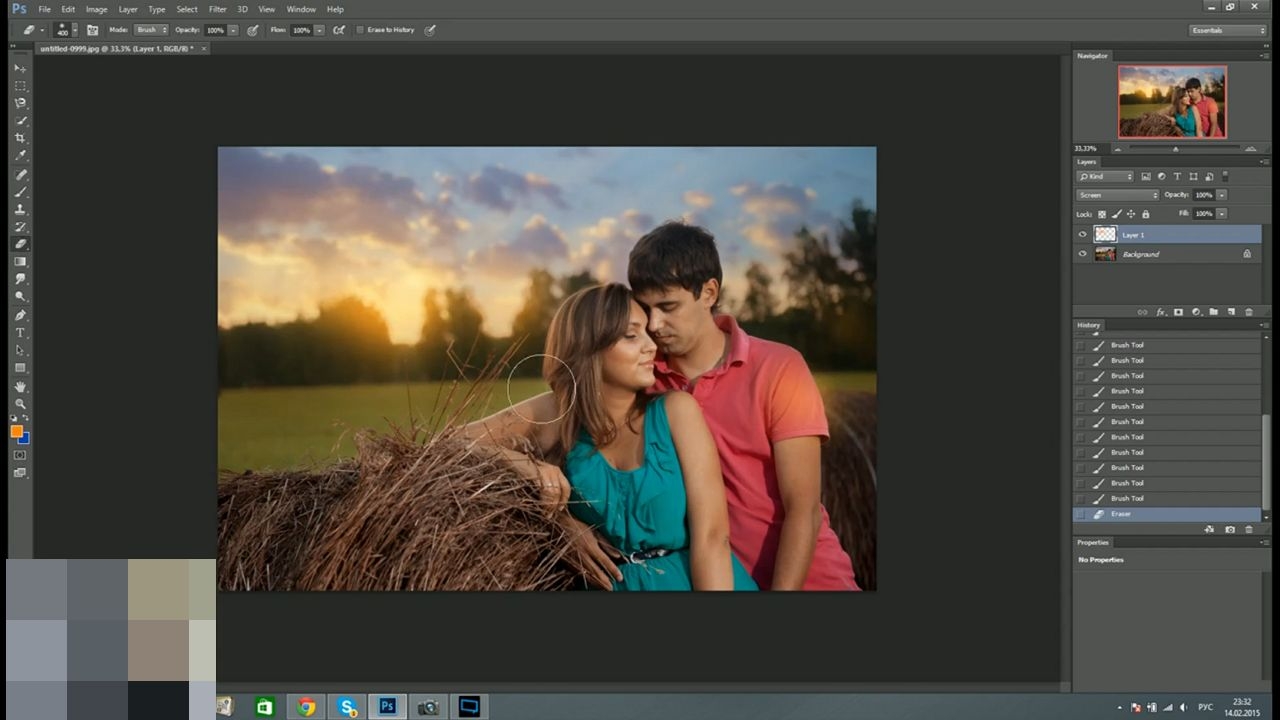
Task: Open the Essentials workspace dropdown
Action: 1229,30
